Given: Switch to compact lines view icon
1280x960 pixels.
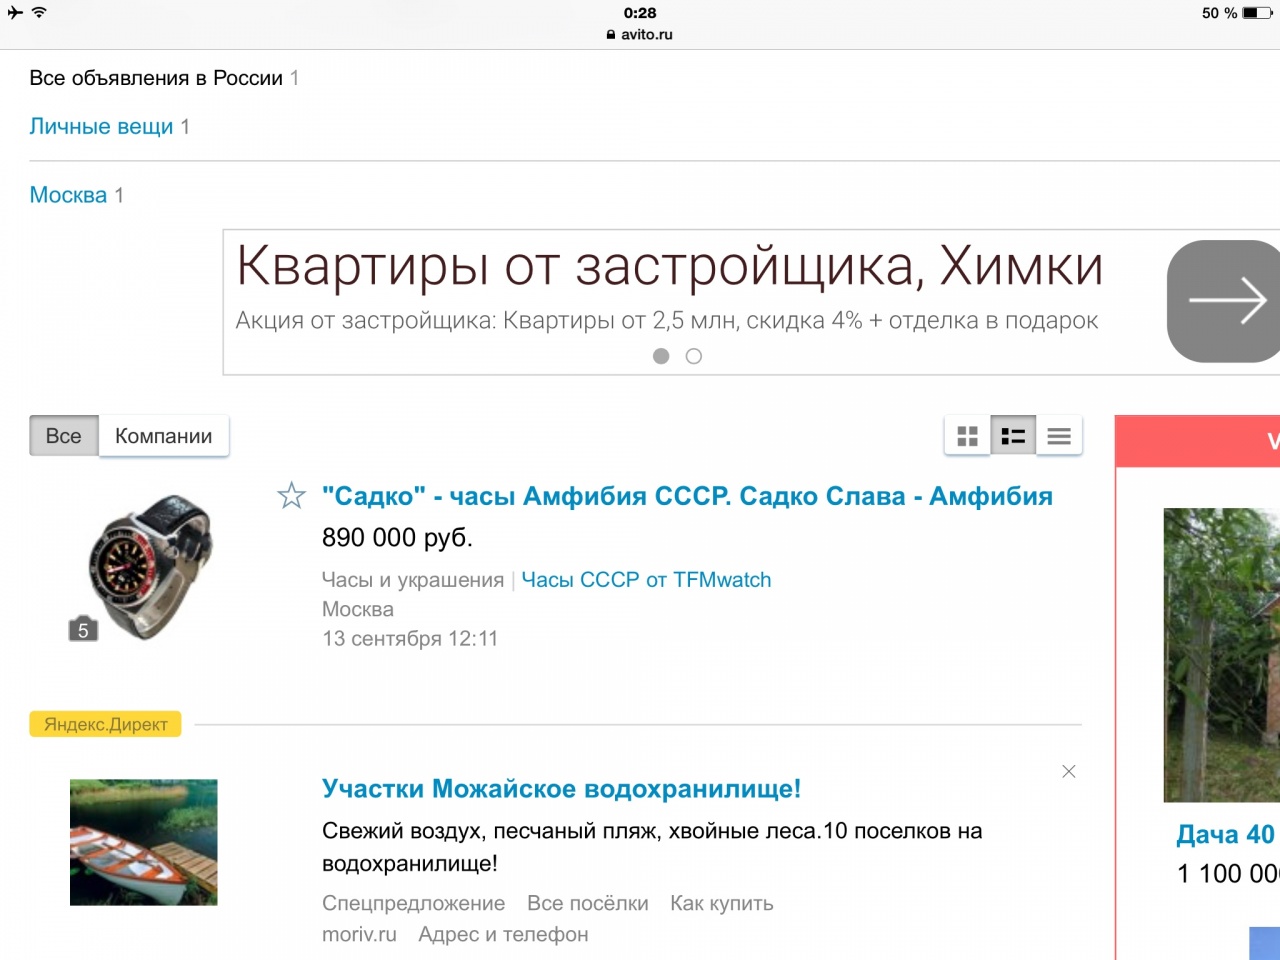Looking at the screenshot, I should pyautogui.click(x=1059, y=436).
